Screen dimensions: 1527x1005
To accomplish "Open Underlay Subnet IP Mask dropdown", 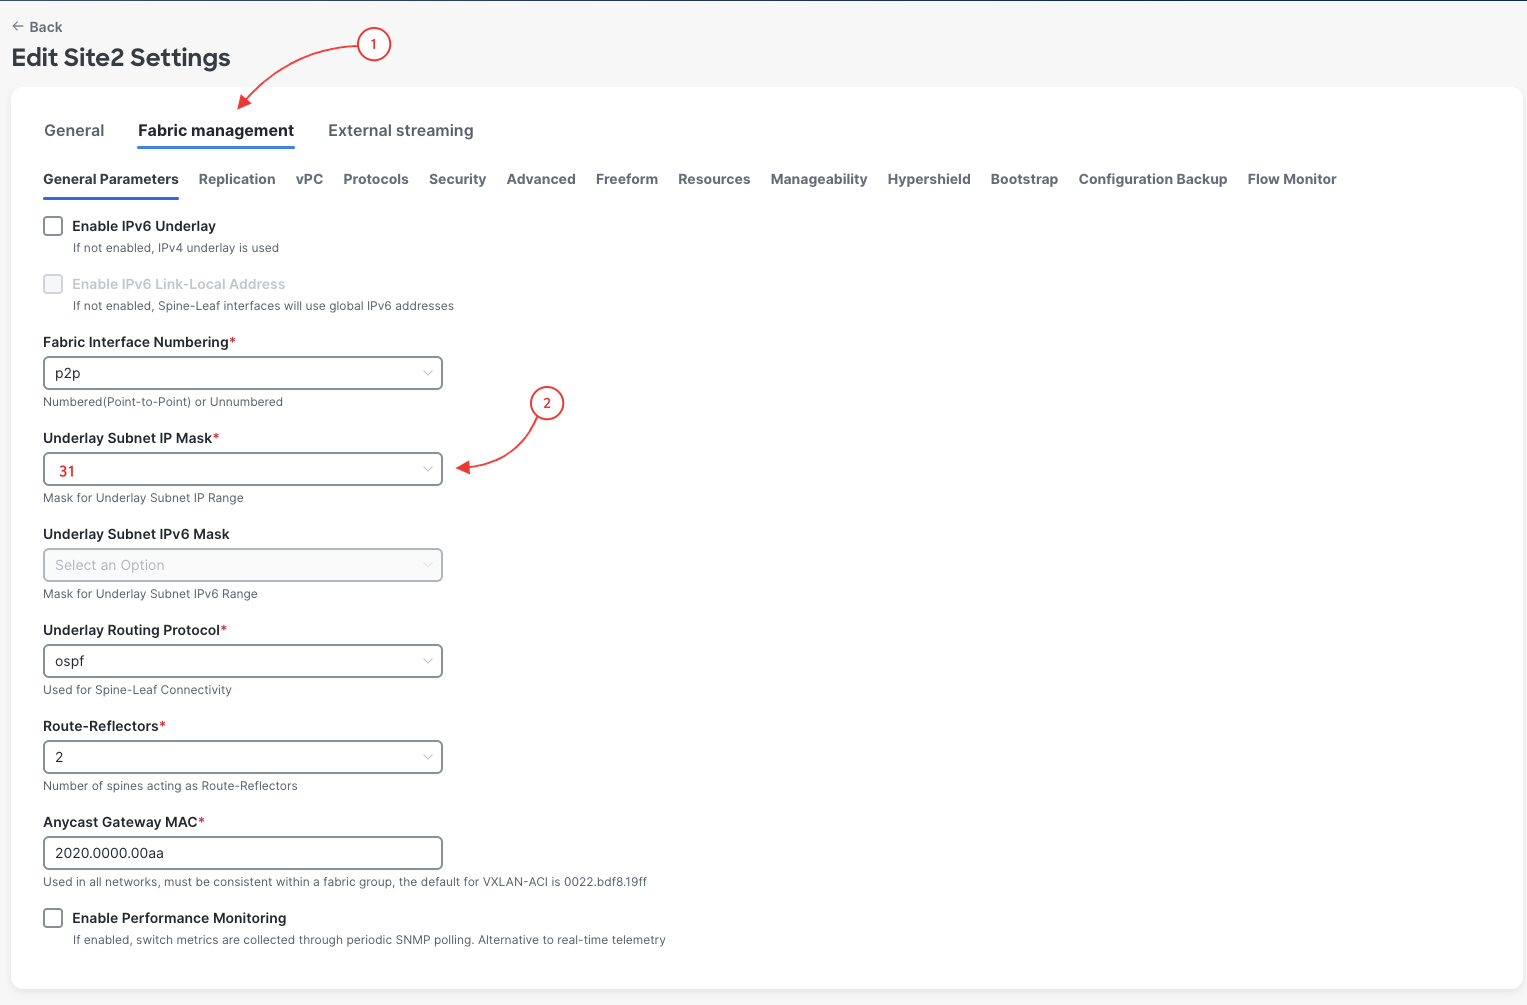I will click(x=243, y=469).
